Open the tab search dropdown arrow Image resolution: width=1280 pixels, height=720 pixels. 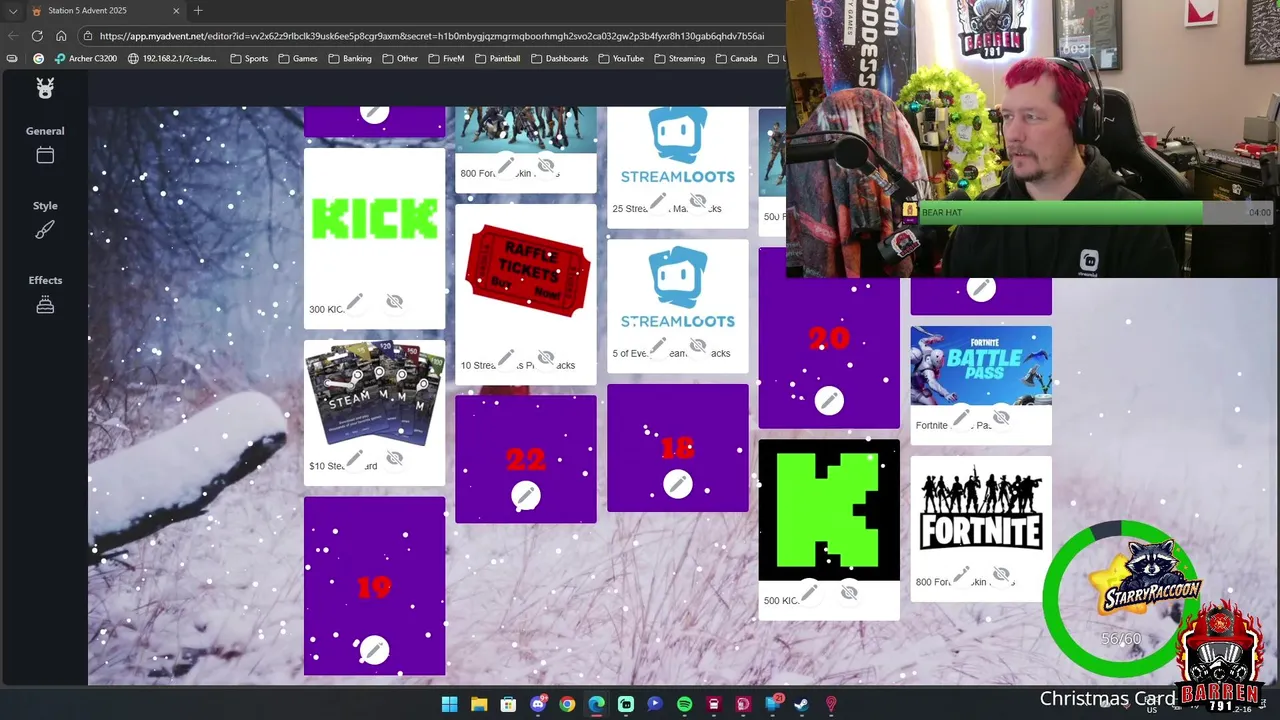pos(13,10)
